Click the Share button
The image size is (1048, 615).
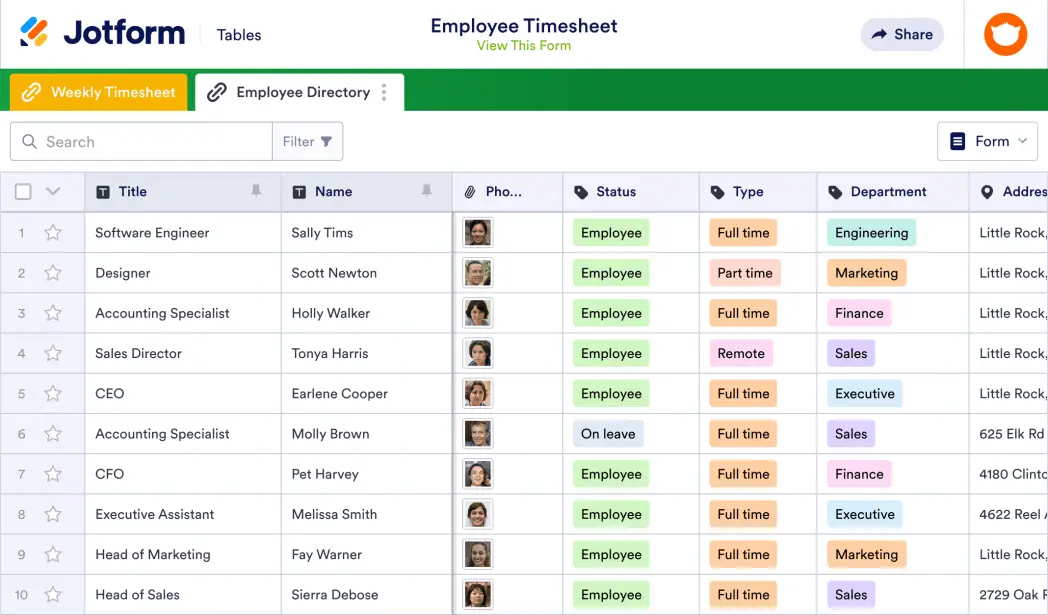point(902,34)
